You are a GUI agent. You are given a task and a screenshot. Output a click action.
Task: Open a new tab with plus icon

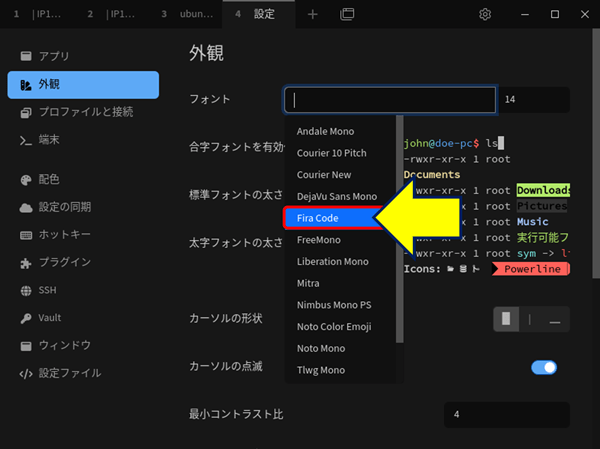313,14
